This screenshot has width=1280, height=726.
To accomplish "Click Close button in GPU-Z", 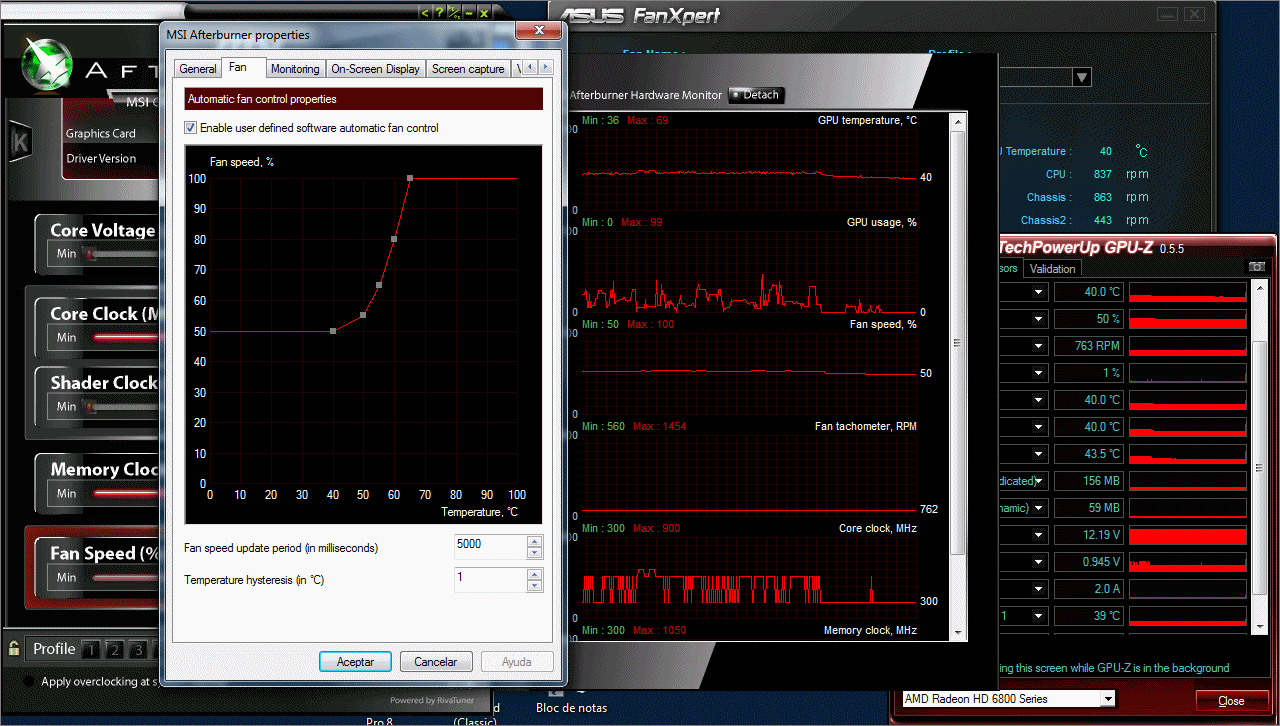I will pyautogui.click(x=1231, y=701).
